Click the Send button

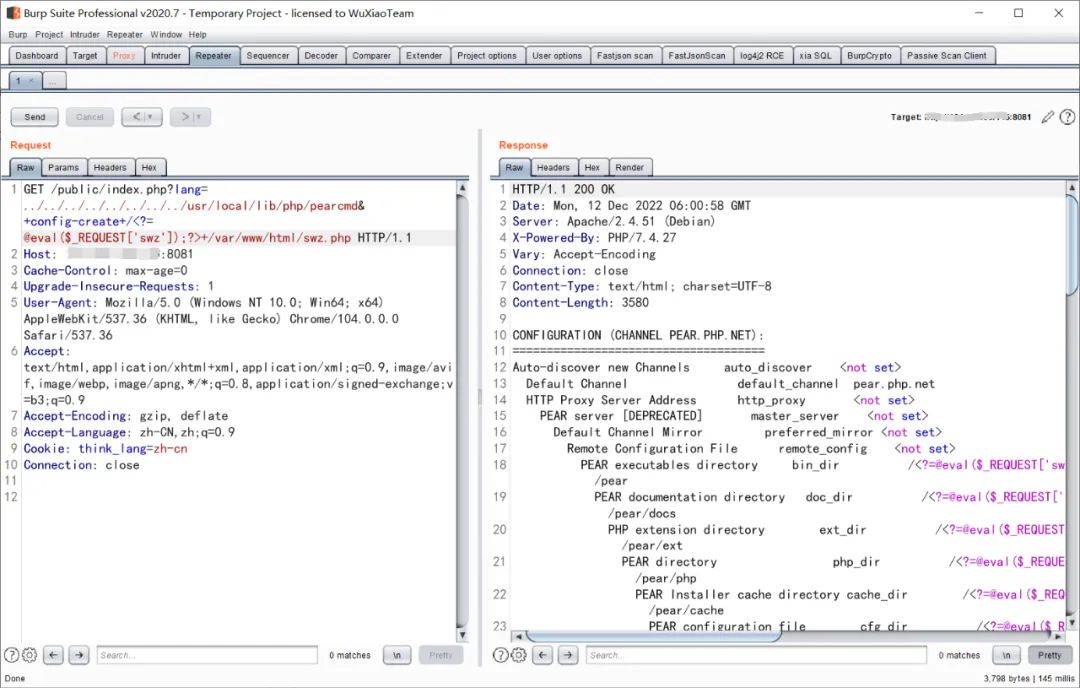34,117
